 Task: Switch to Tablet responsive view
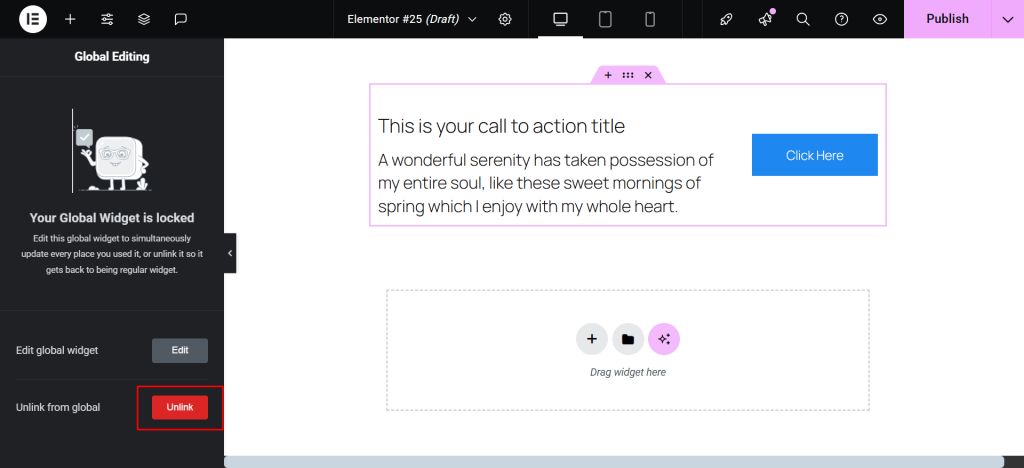click(605, 19)
